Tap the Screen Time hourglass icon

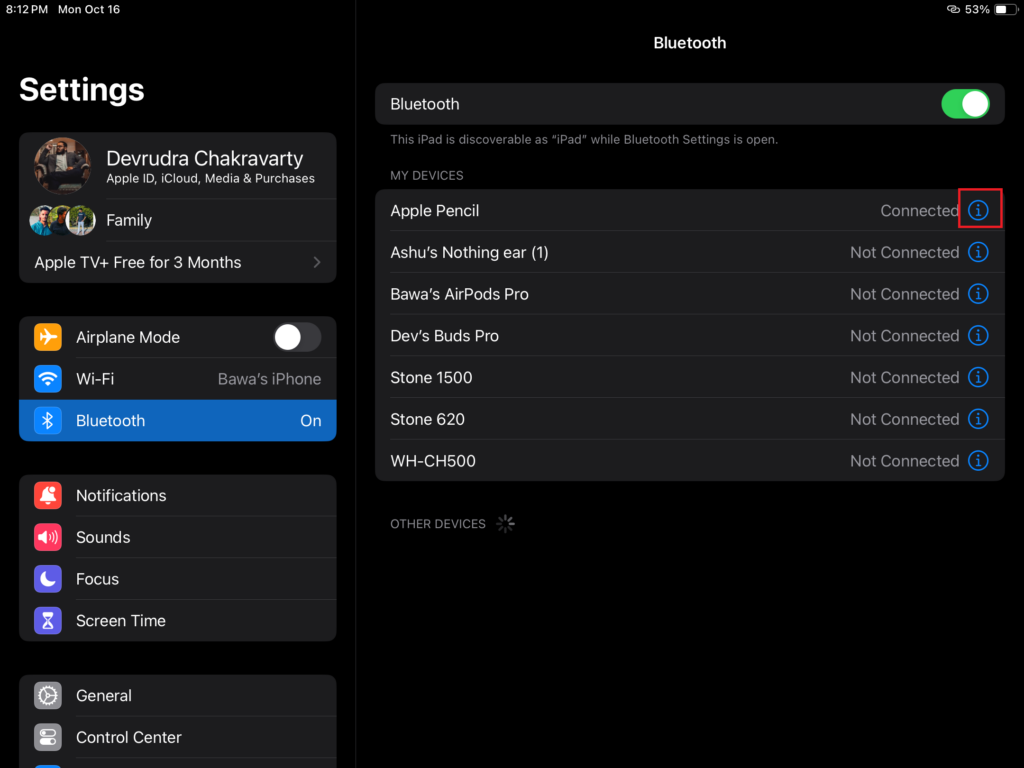click(48, 621)
